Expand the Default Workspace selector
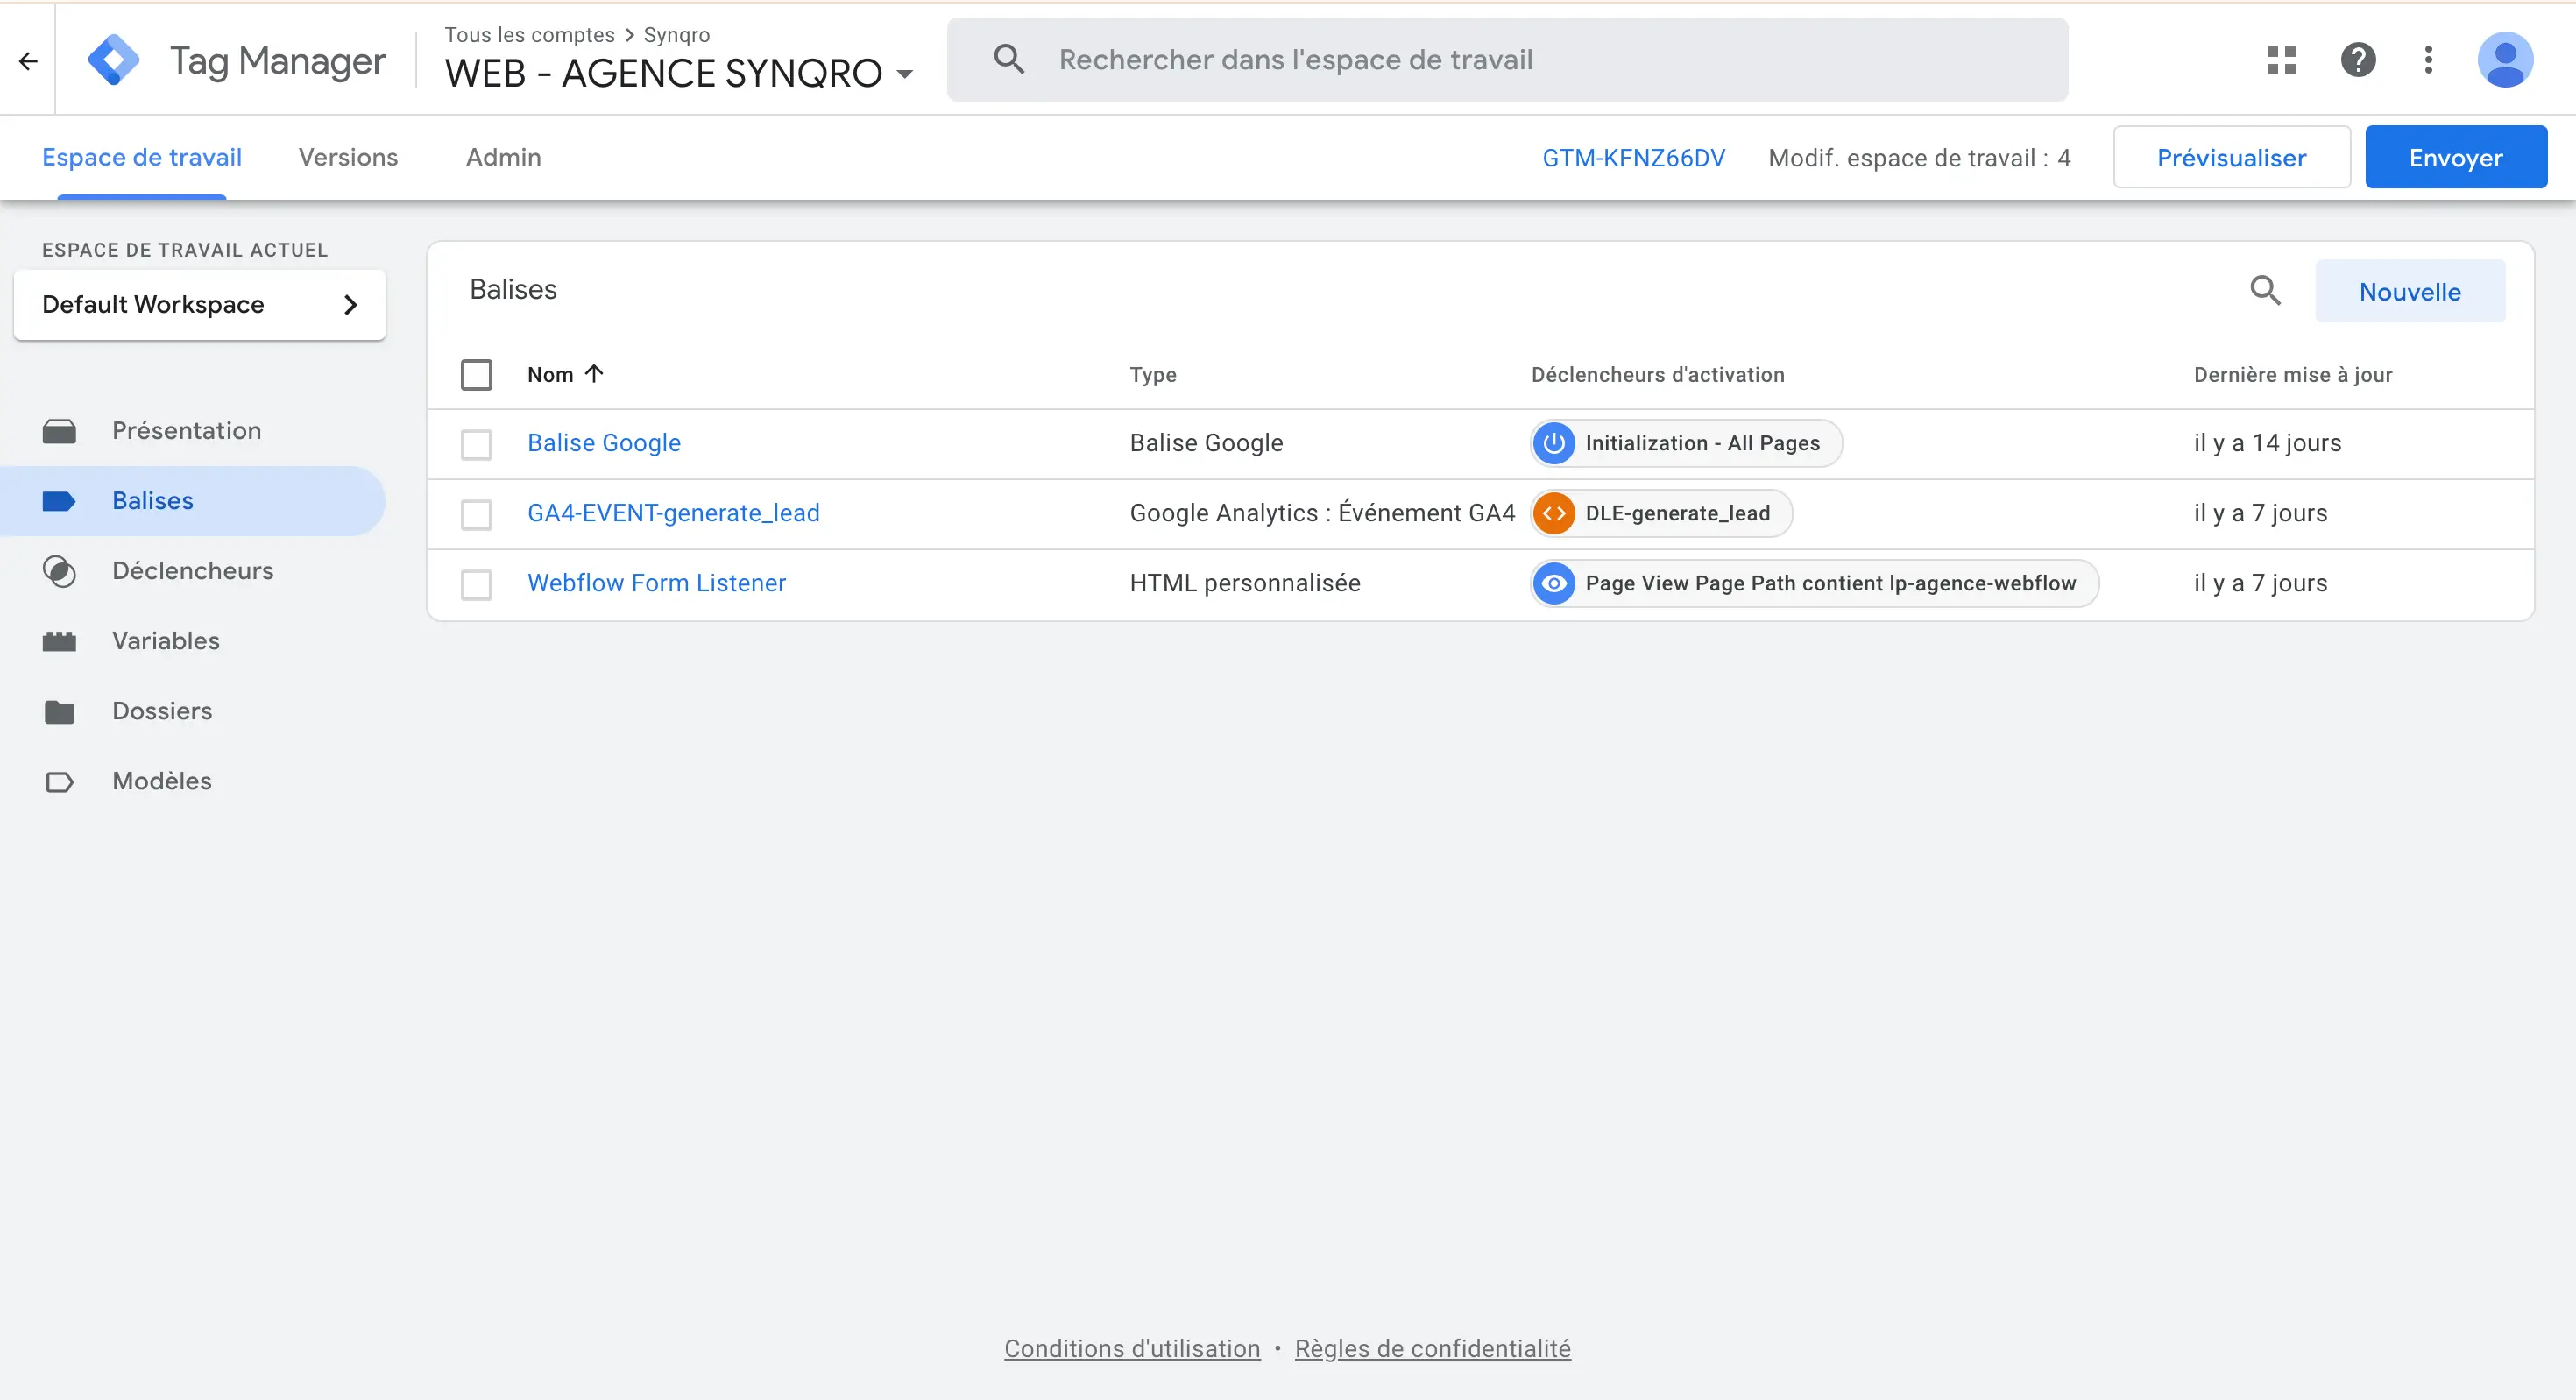This screenshot has width=2576, height=1400. coord(199,305)
